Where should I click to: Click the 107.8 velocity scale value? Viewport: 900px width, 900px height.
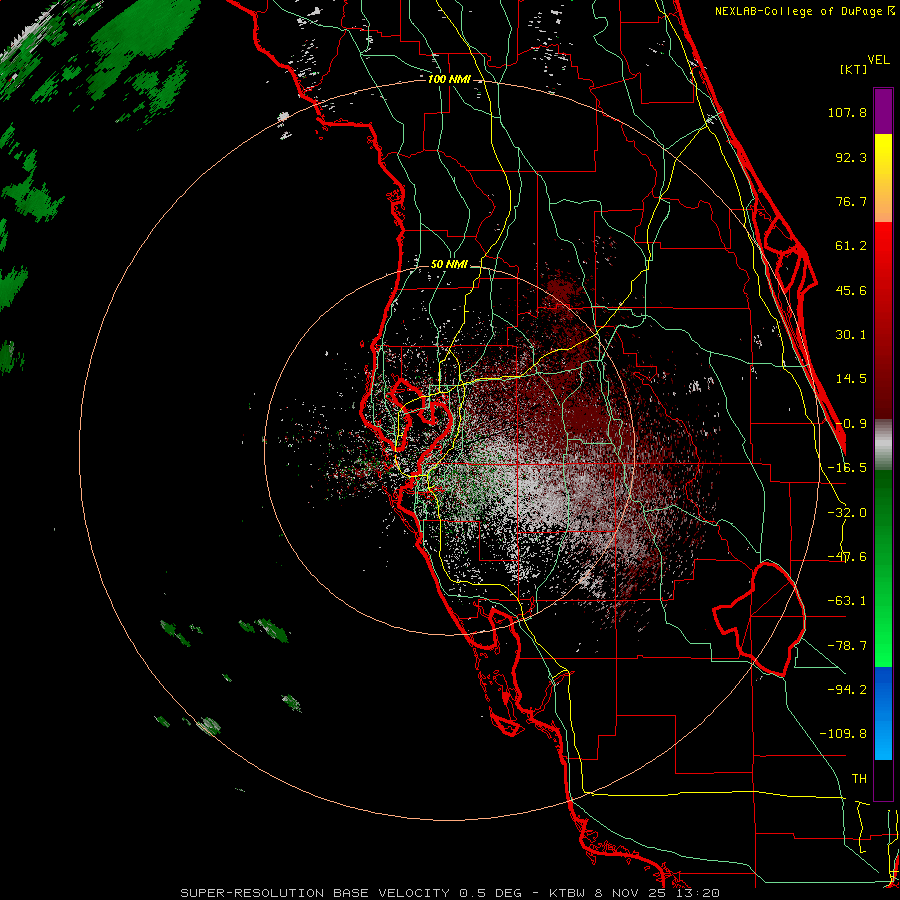[847, 112]
